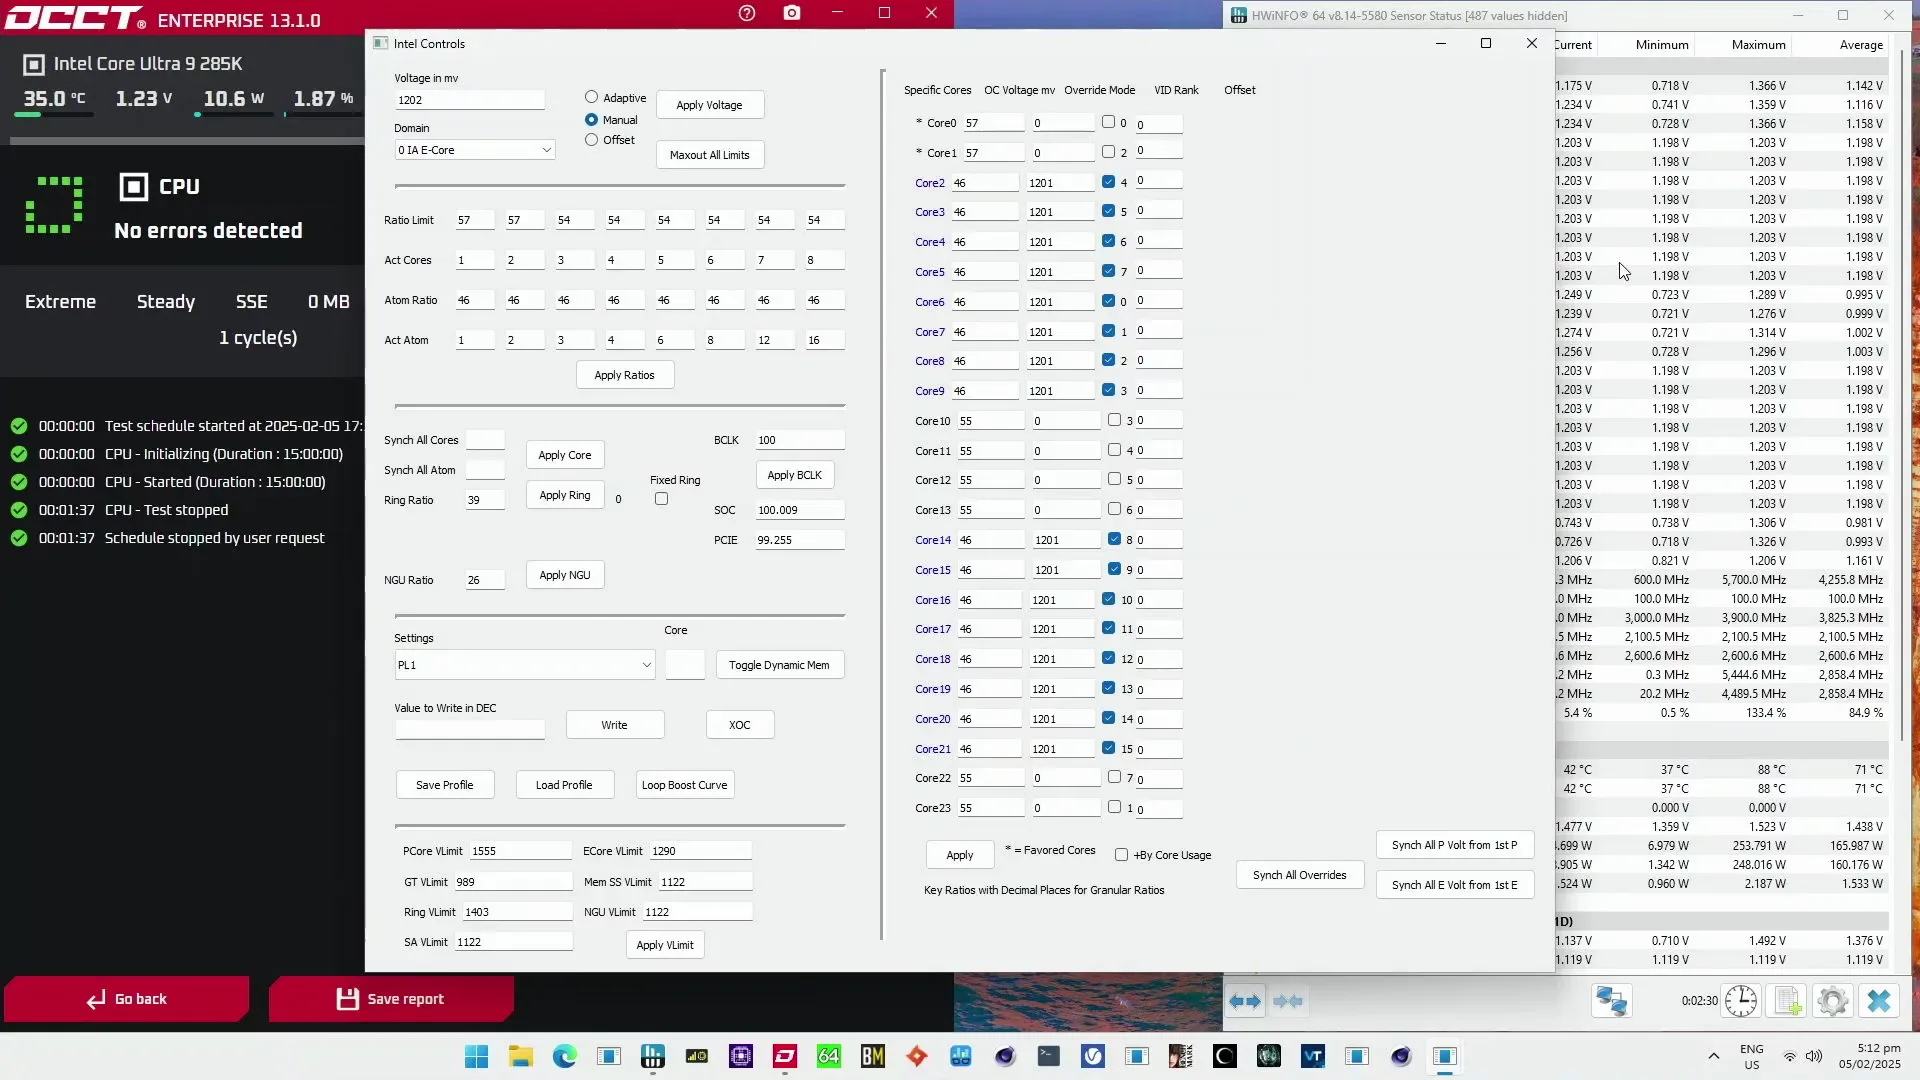Launch Microsoft Edge from taskbar
Screen dimensions: 1920x1080
point(565,1056)
